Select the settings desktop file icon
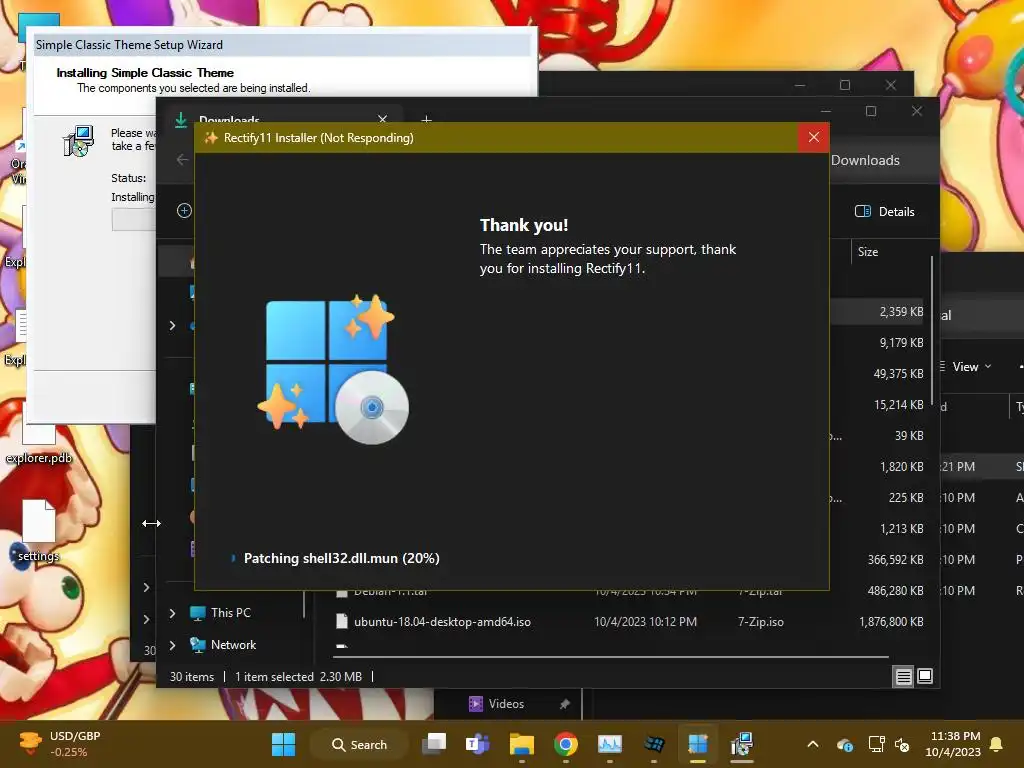 coord(38,520)
